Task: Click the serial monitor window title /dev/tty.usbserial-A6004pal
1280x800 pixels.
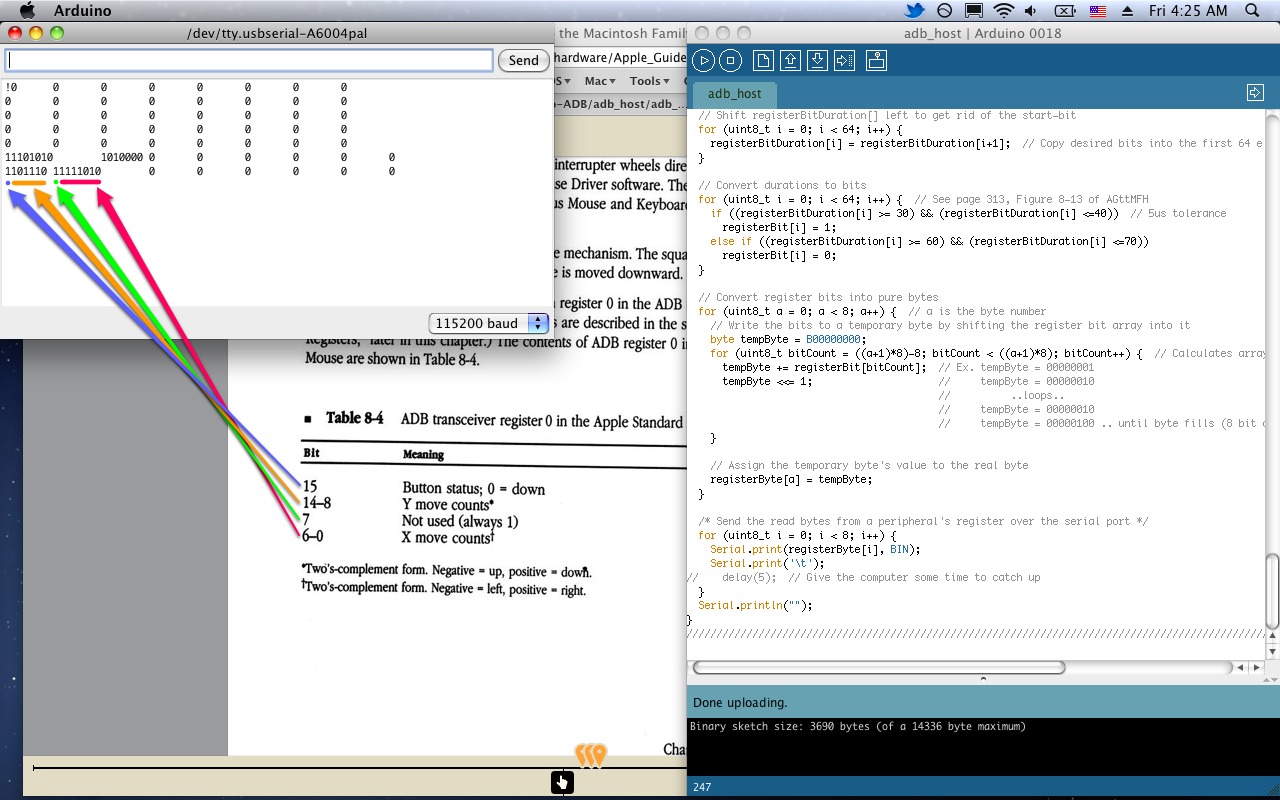Action: (x=277, y=33)
